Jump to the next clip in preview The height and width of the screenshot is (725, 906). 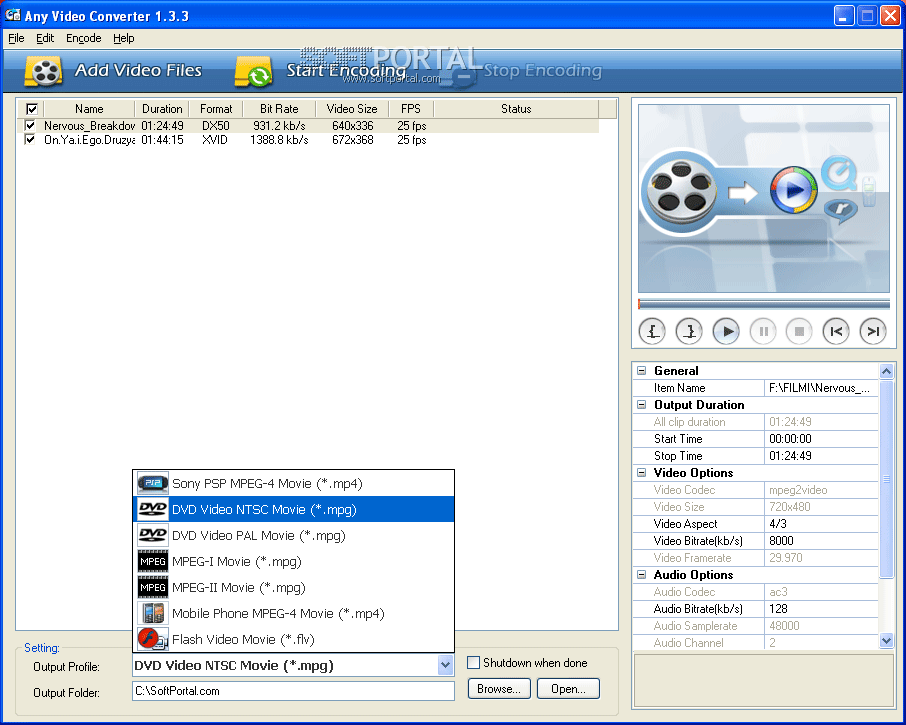tap(872, 332)
